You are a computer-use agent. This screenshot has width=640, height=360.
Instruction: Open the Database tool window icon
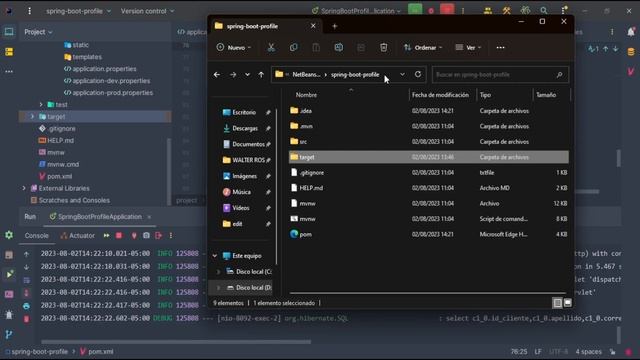tap(631, 52)
